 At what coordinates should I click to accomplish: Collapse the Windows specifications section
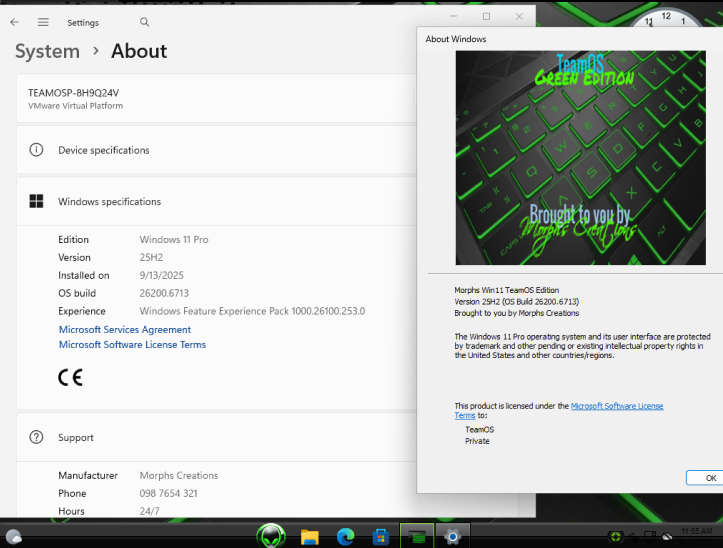pos(217,202)
